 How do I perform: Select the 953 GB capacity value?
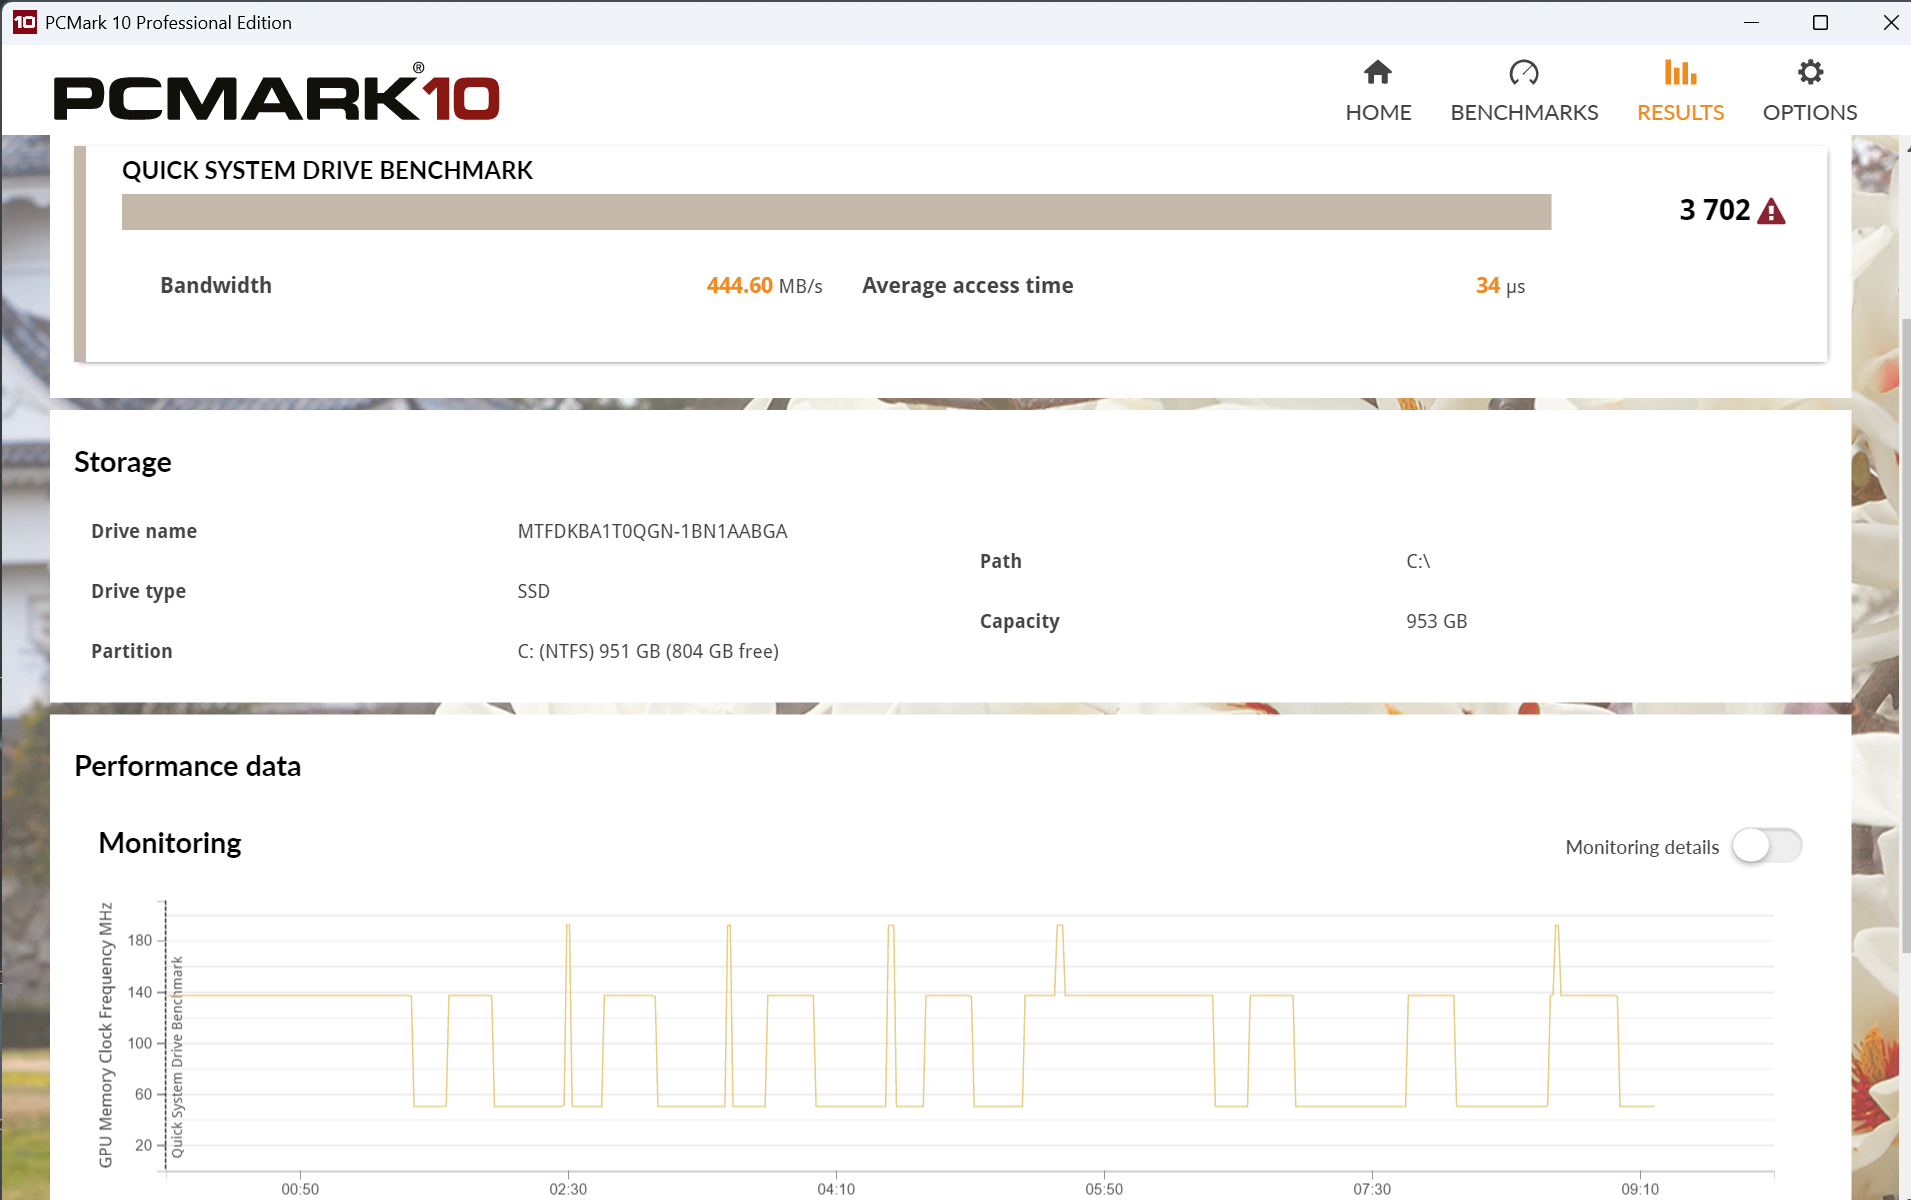point(1436,621)
